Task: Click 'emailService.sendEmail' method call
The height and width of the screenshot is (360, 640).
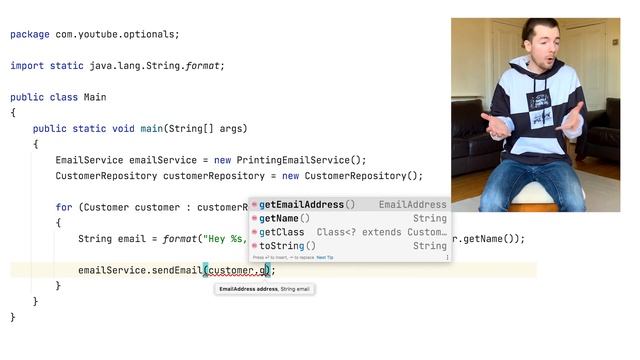Action: coord(140,270)
